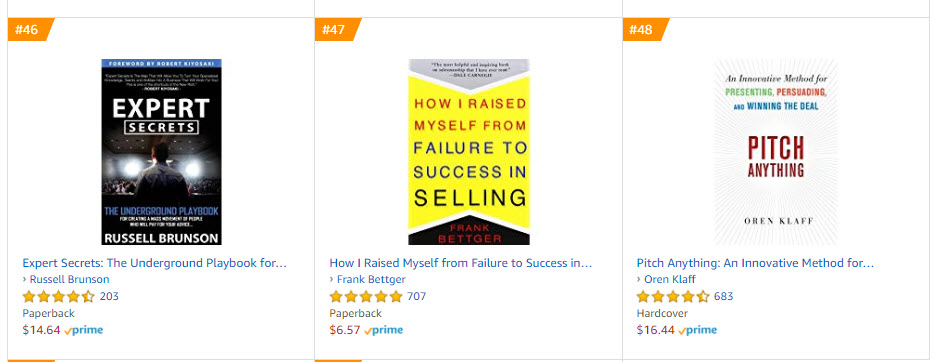Open the 203 reviews link
The width and height of the screenshot is (939, 362).
pos(109,296)
